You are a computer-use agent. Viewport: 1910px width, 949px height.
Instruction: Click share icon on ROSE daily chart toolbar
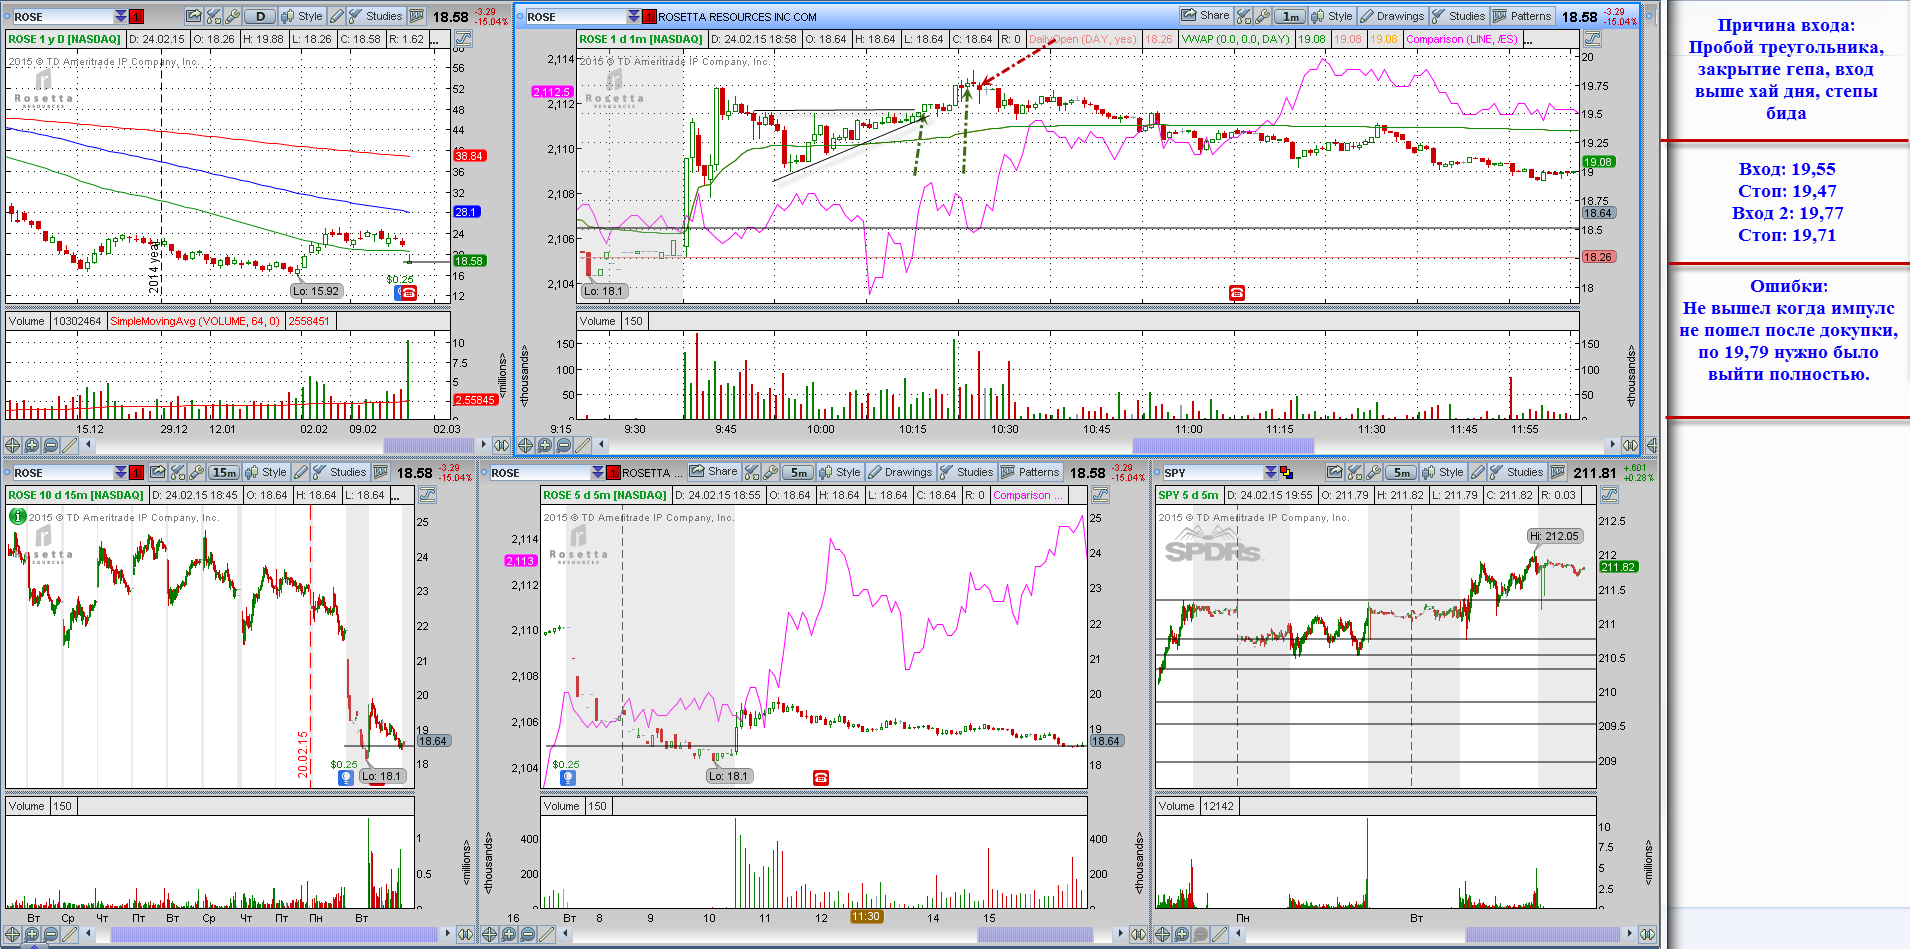pos(193,16)
